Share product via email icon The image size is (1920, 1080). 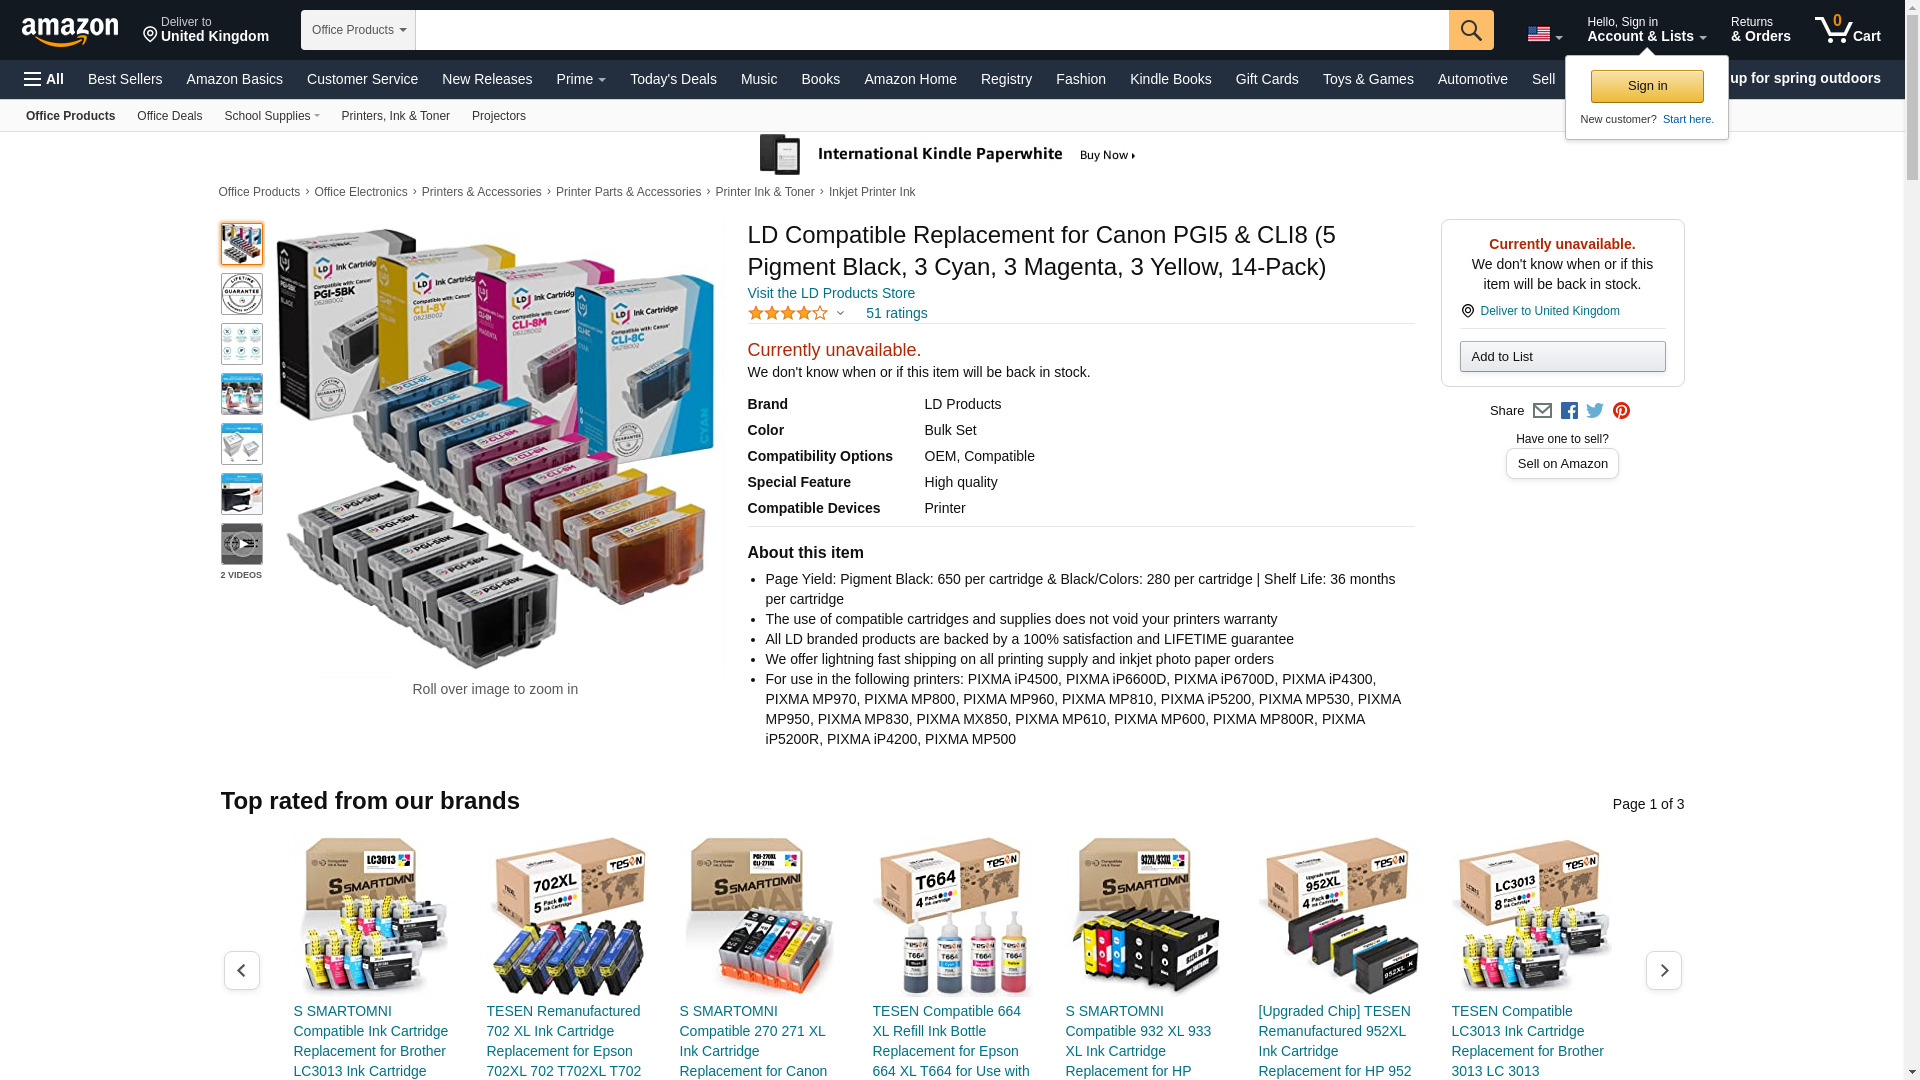(1542, 411)
